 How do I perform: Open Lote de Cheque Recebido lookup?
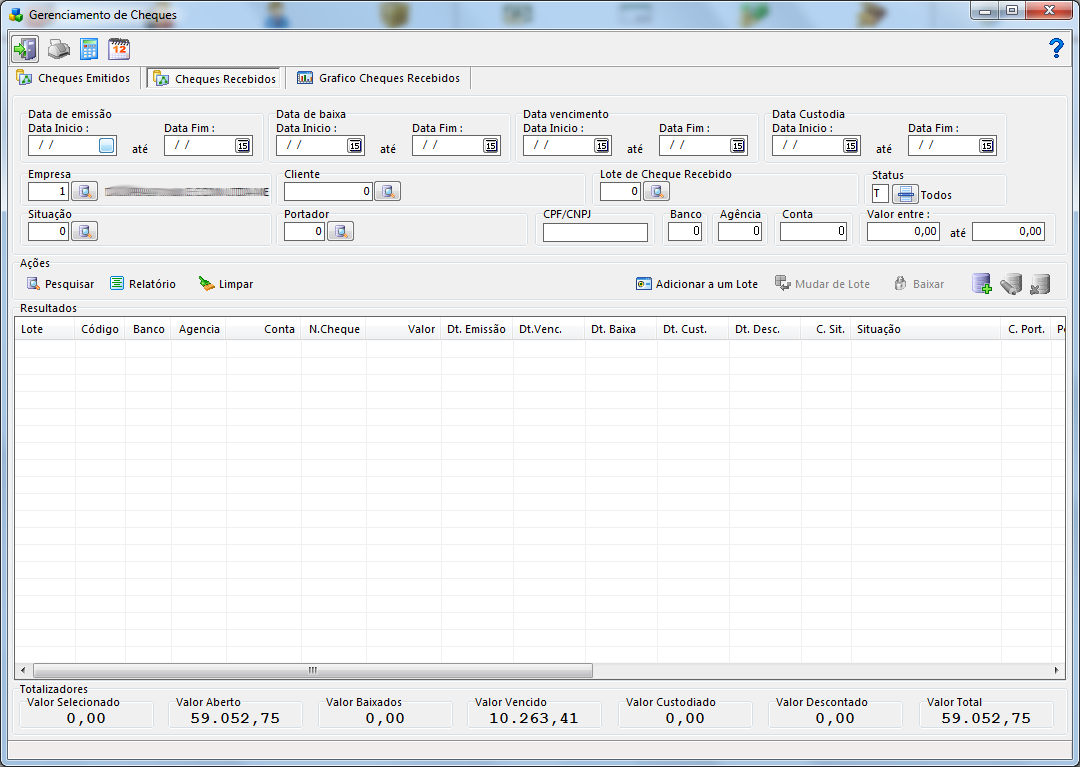(657, 191)
